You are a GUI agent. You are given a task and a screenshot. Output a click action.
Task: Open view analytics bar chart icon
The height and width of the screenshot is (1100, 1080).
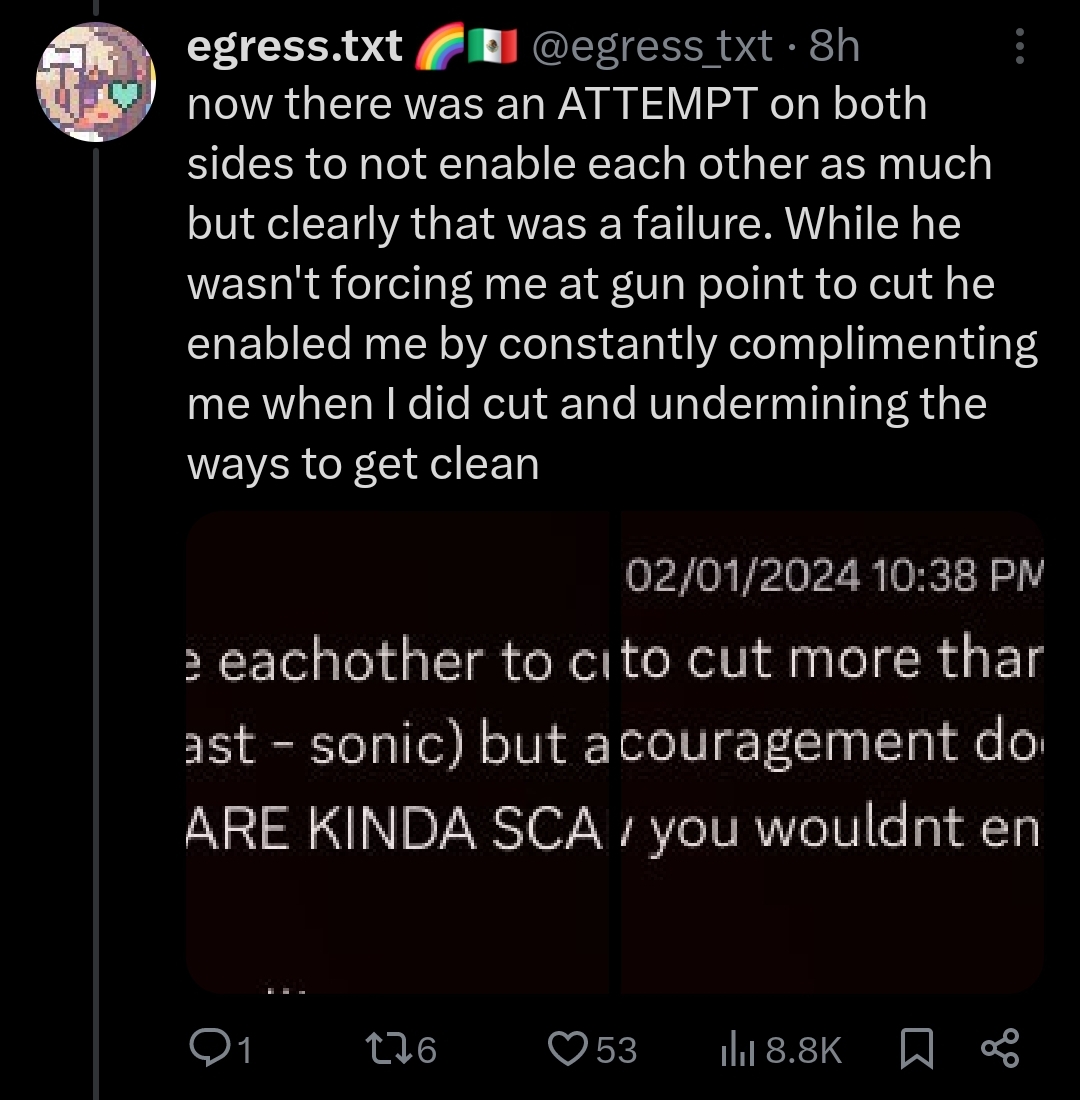[736, 1048]
